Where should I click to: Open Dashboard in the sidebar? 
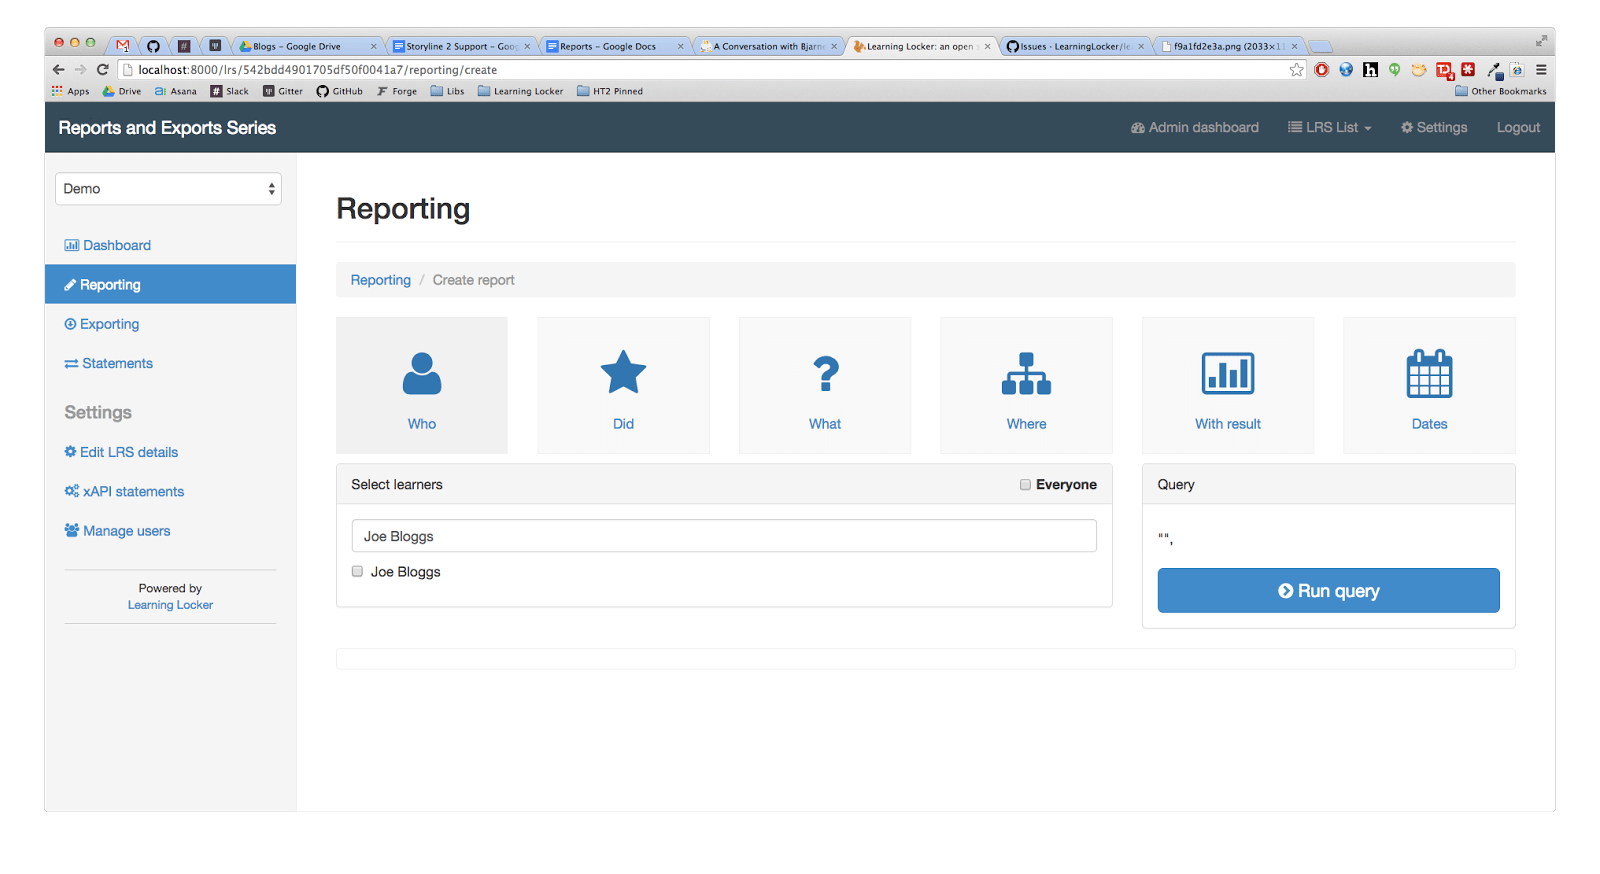coord(108,245)
